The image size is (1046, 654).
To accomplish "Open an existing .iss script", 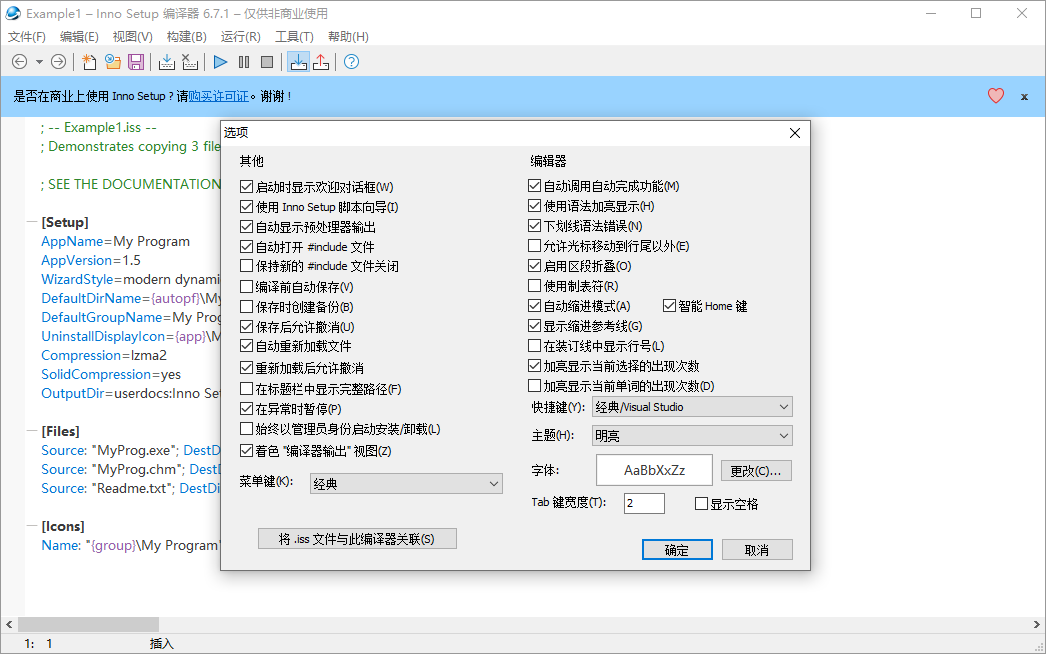I will pyautogui.click(x=112, y=61).
